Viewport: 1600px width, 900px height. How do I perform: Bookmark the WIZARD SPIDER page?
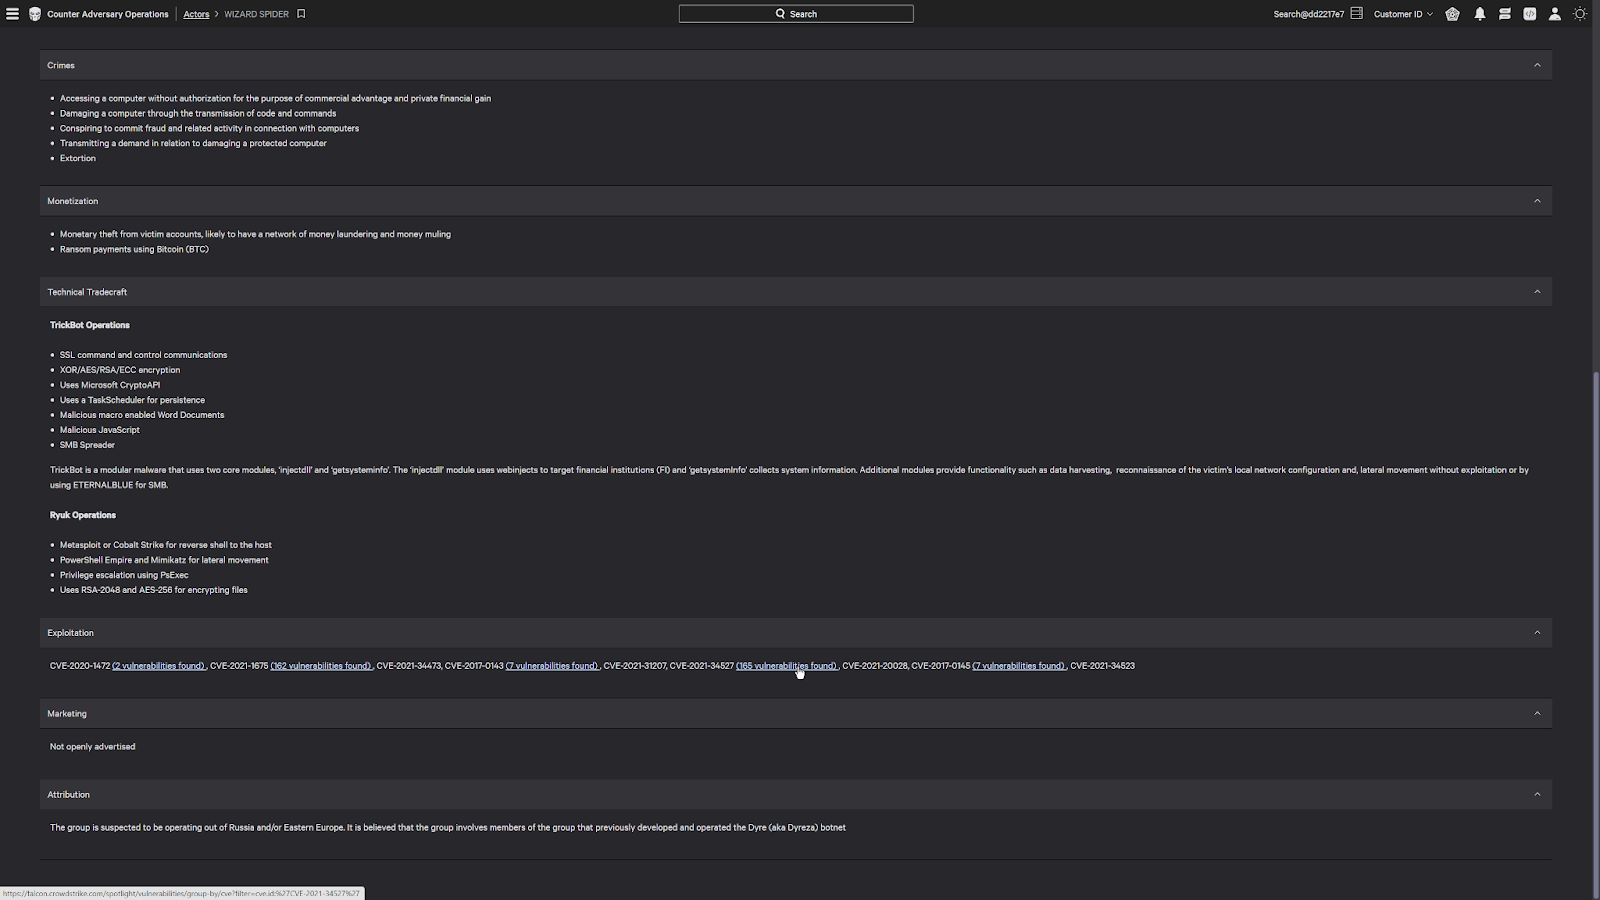click(x=301, y=14)
